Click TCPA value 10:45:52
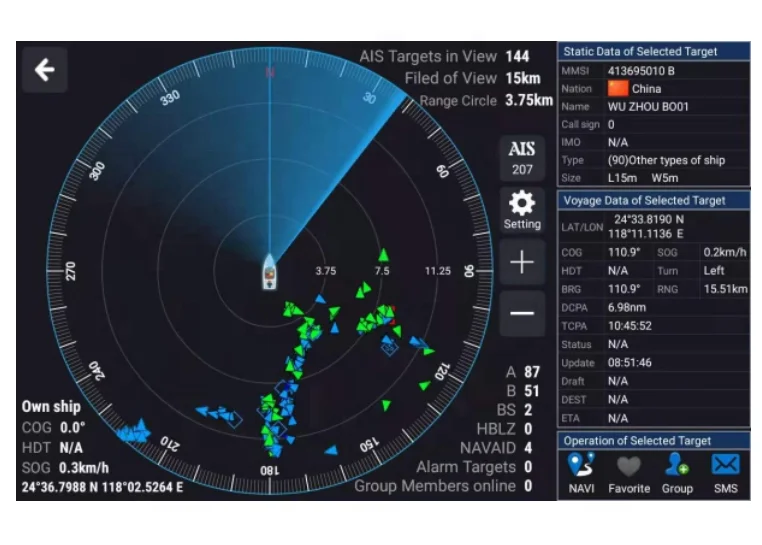 click(629, 326)
